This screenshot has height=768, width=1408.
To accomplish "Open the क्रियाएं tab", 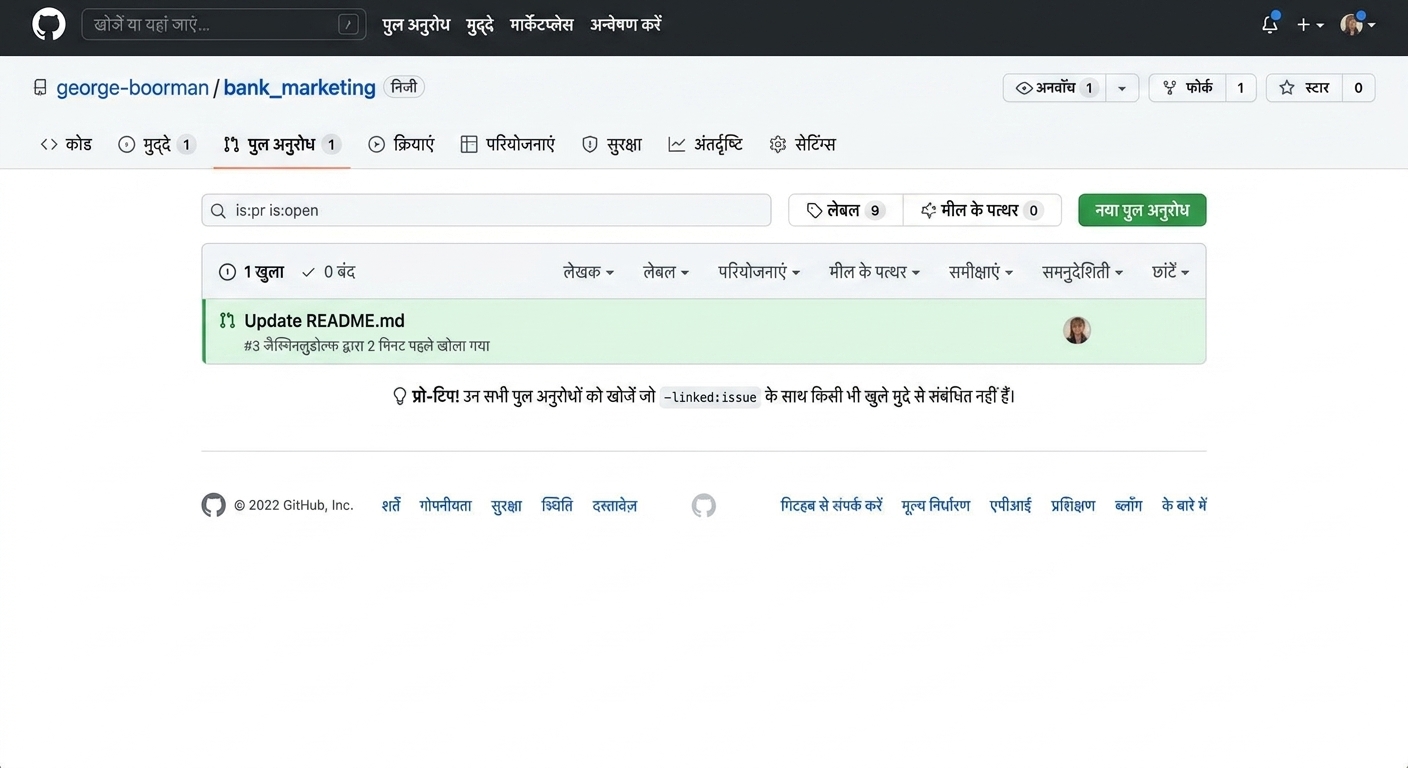I will 401,144.
